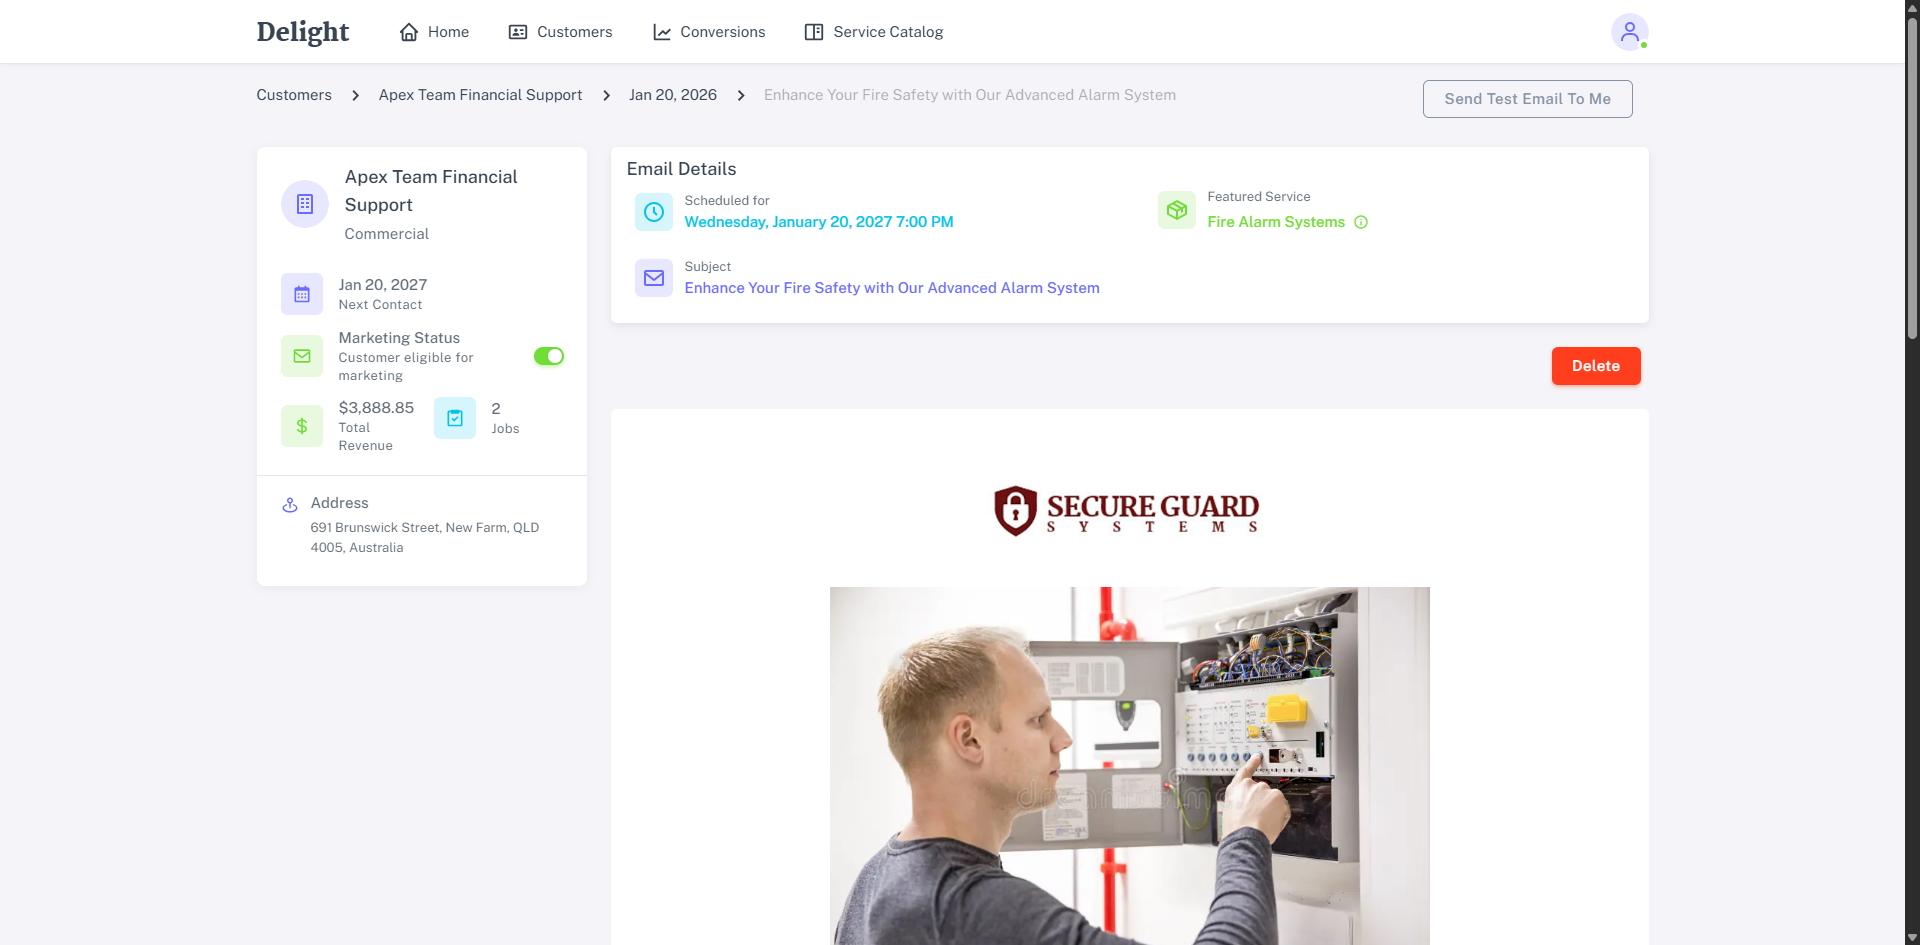Click the red Delete button

click(x=1596, y=366)
